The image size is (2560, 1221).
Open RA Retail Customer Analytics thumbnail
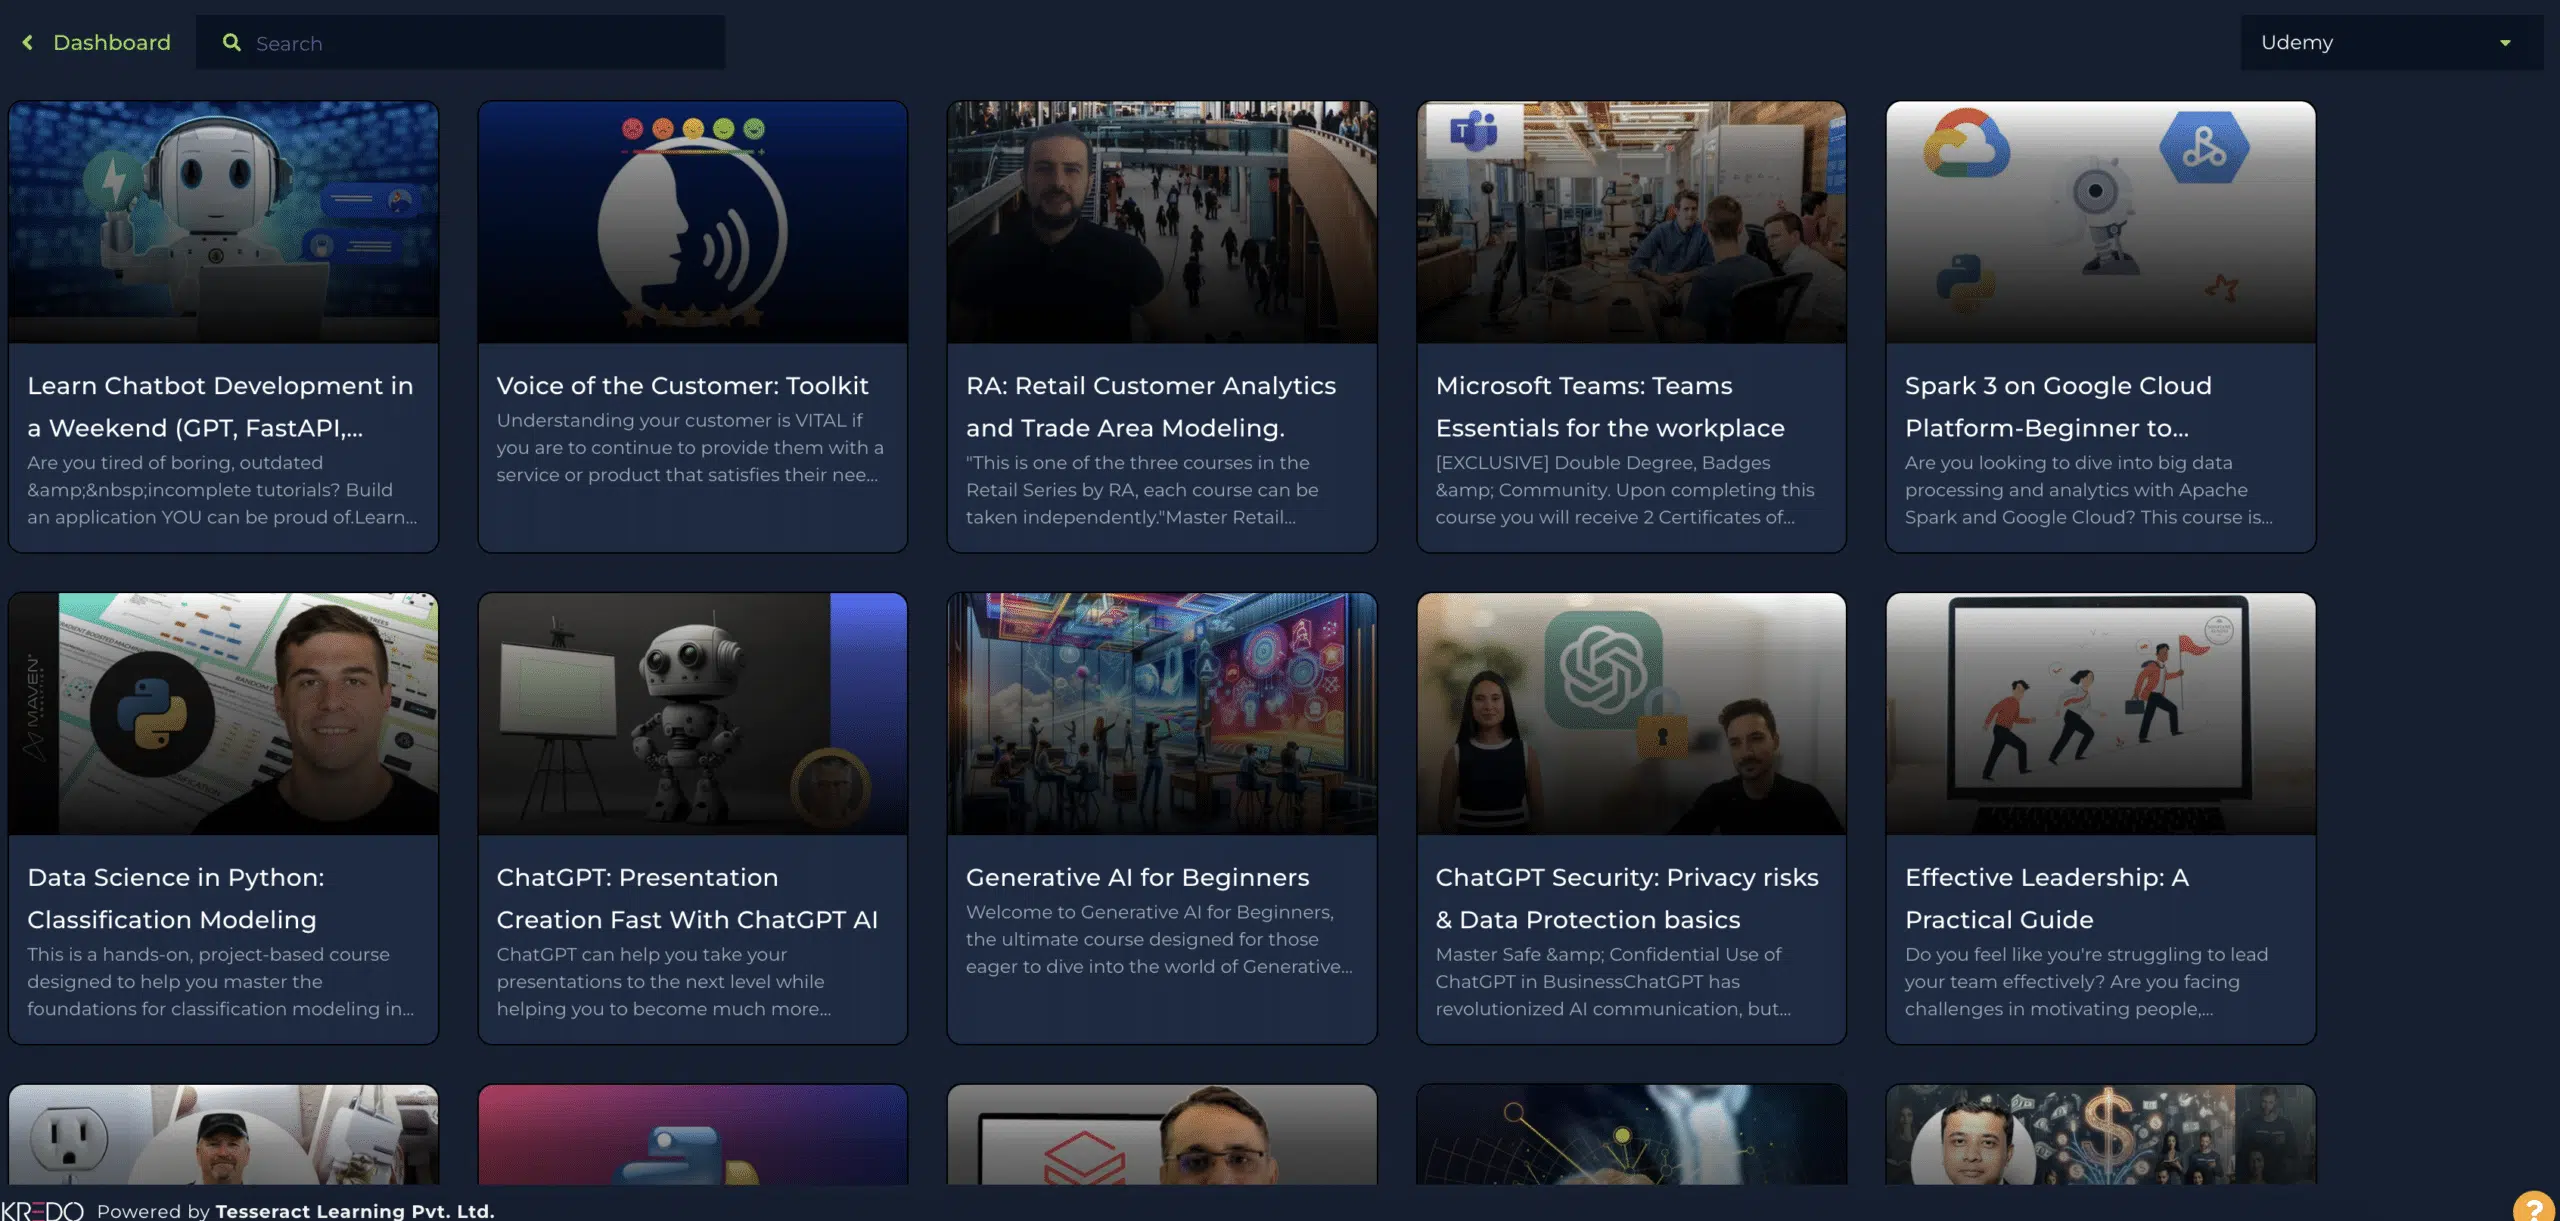(1162, 222)
